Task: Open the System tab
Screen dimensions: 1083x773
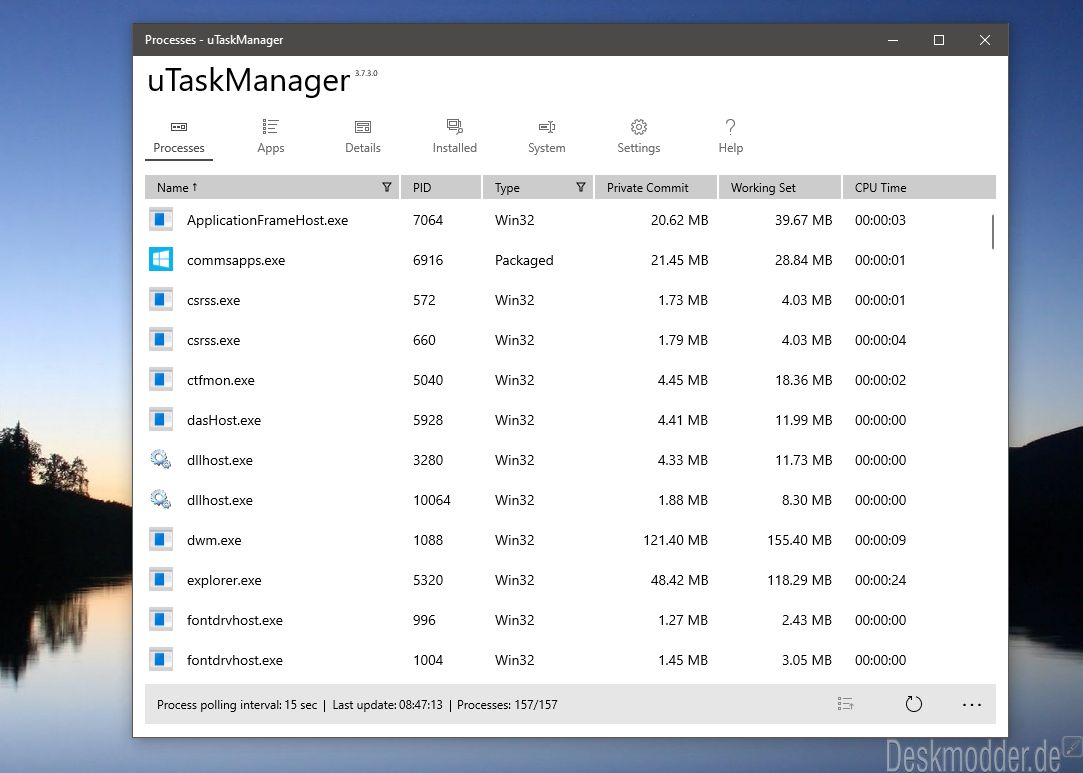Action: click(546, 137)
